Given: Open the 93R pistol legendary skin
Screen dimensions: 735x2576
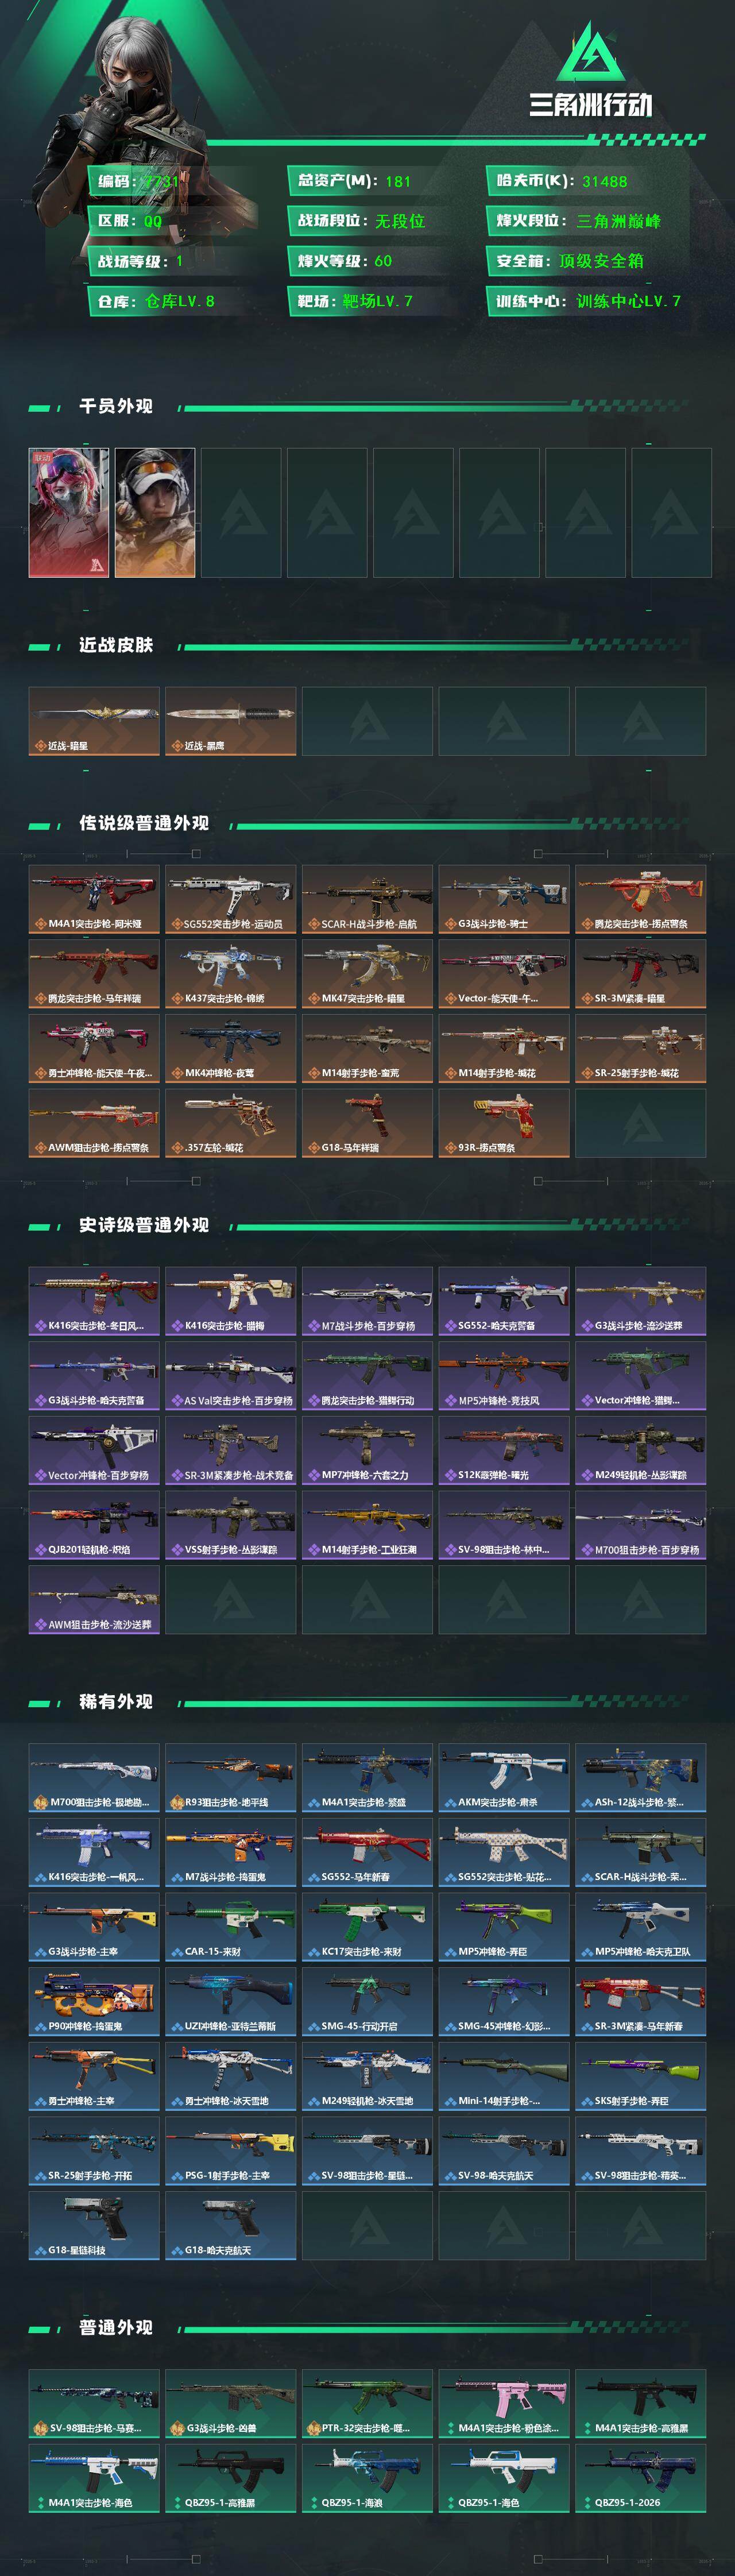Looking at the screenshot, I should [x=504, y=1123].
